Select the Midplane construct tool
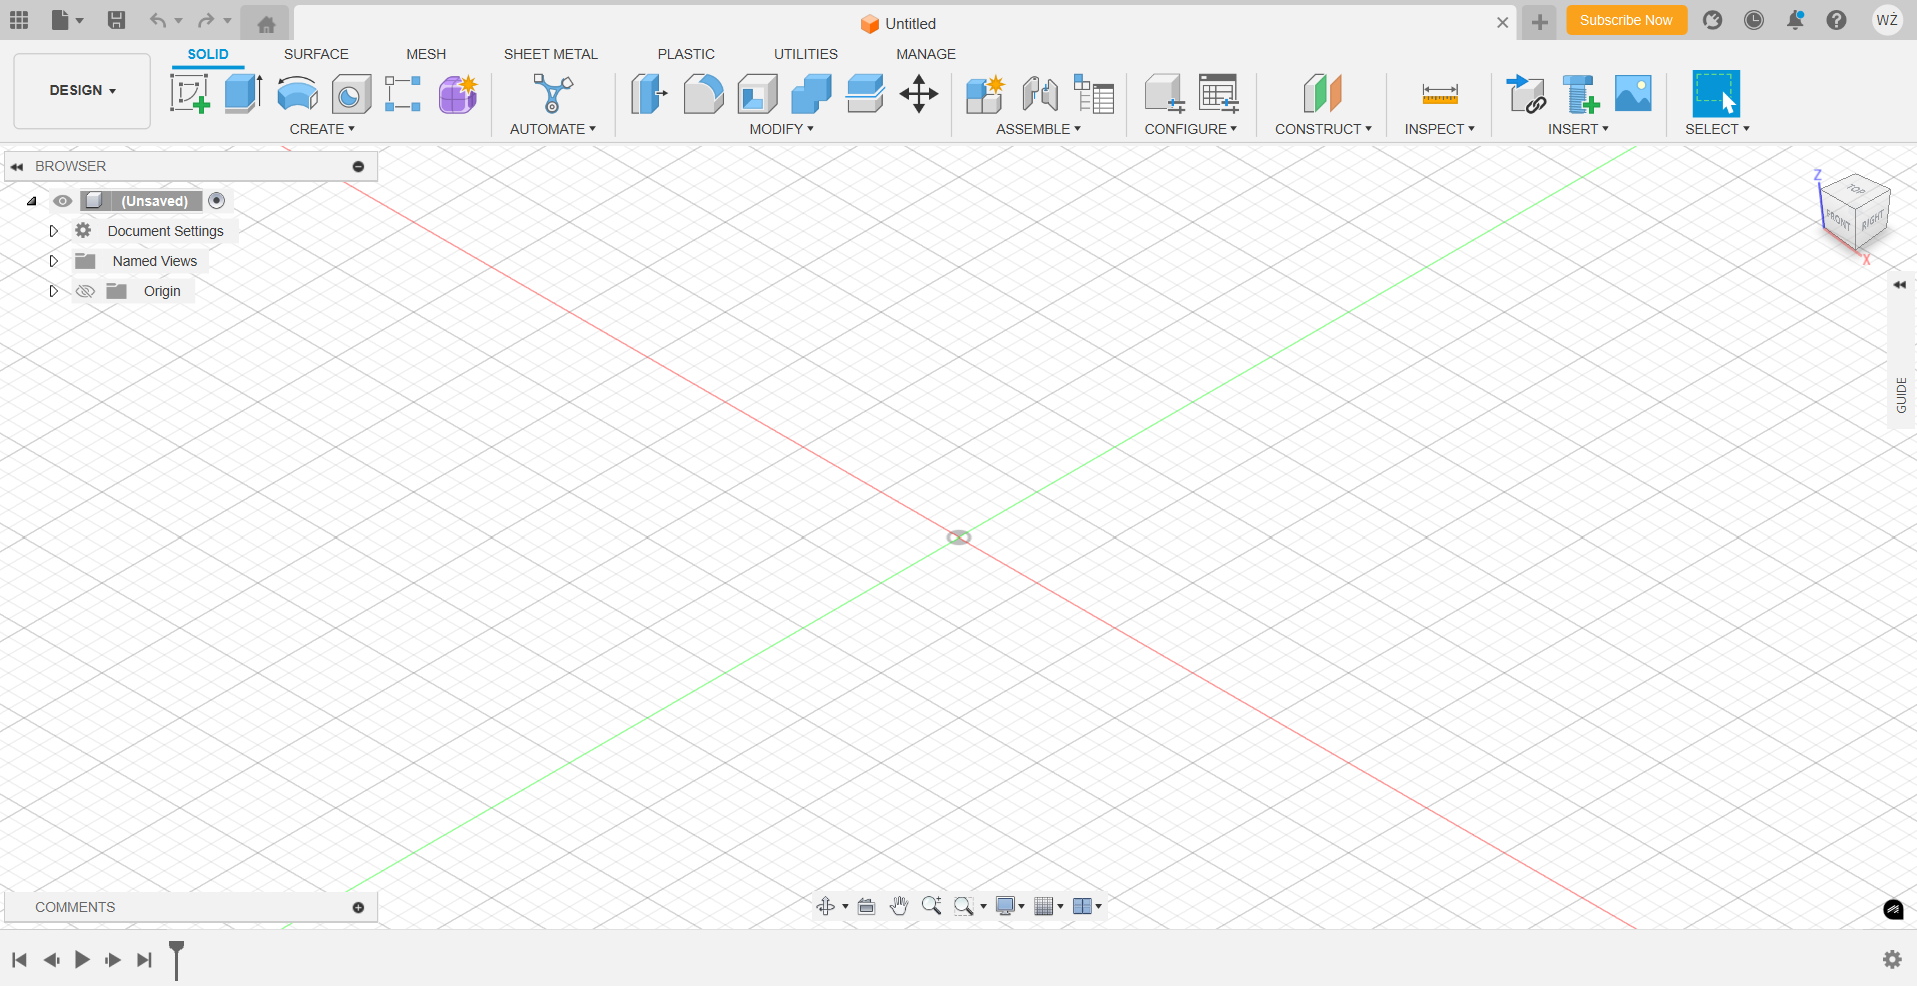This screenshot has width=1917, height=986. (x=1323, y=94)
